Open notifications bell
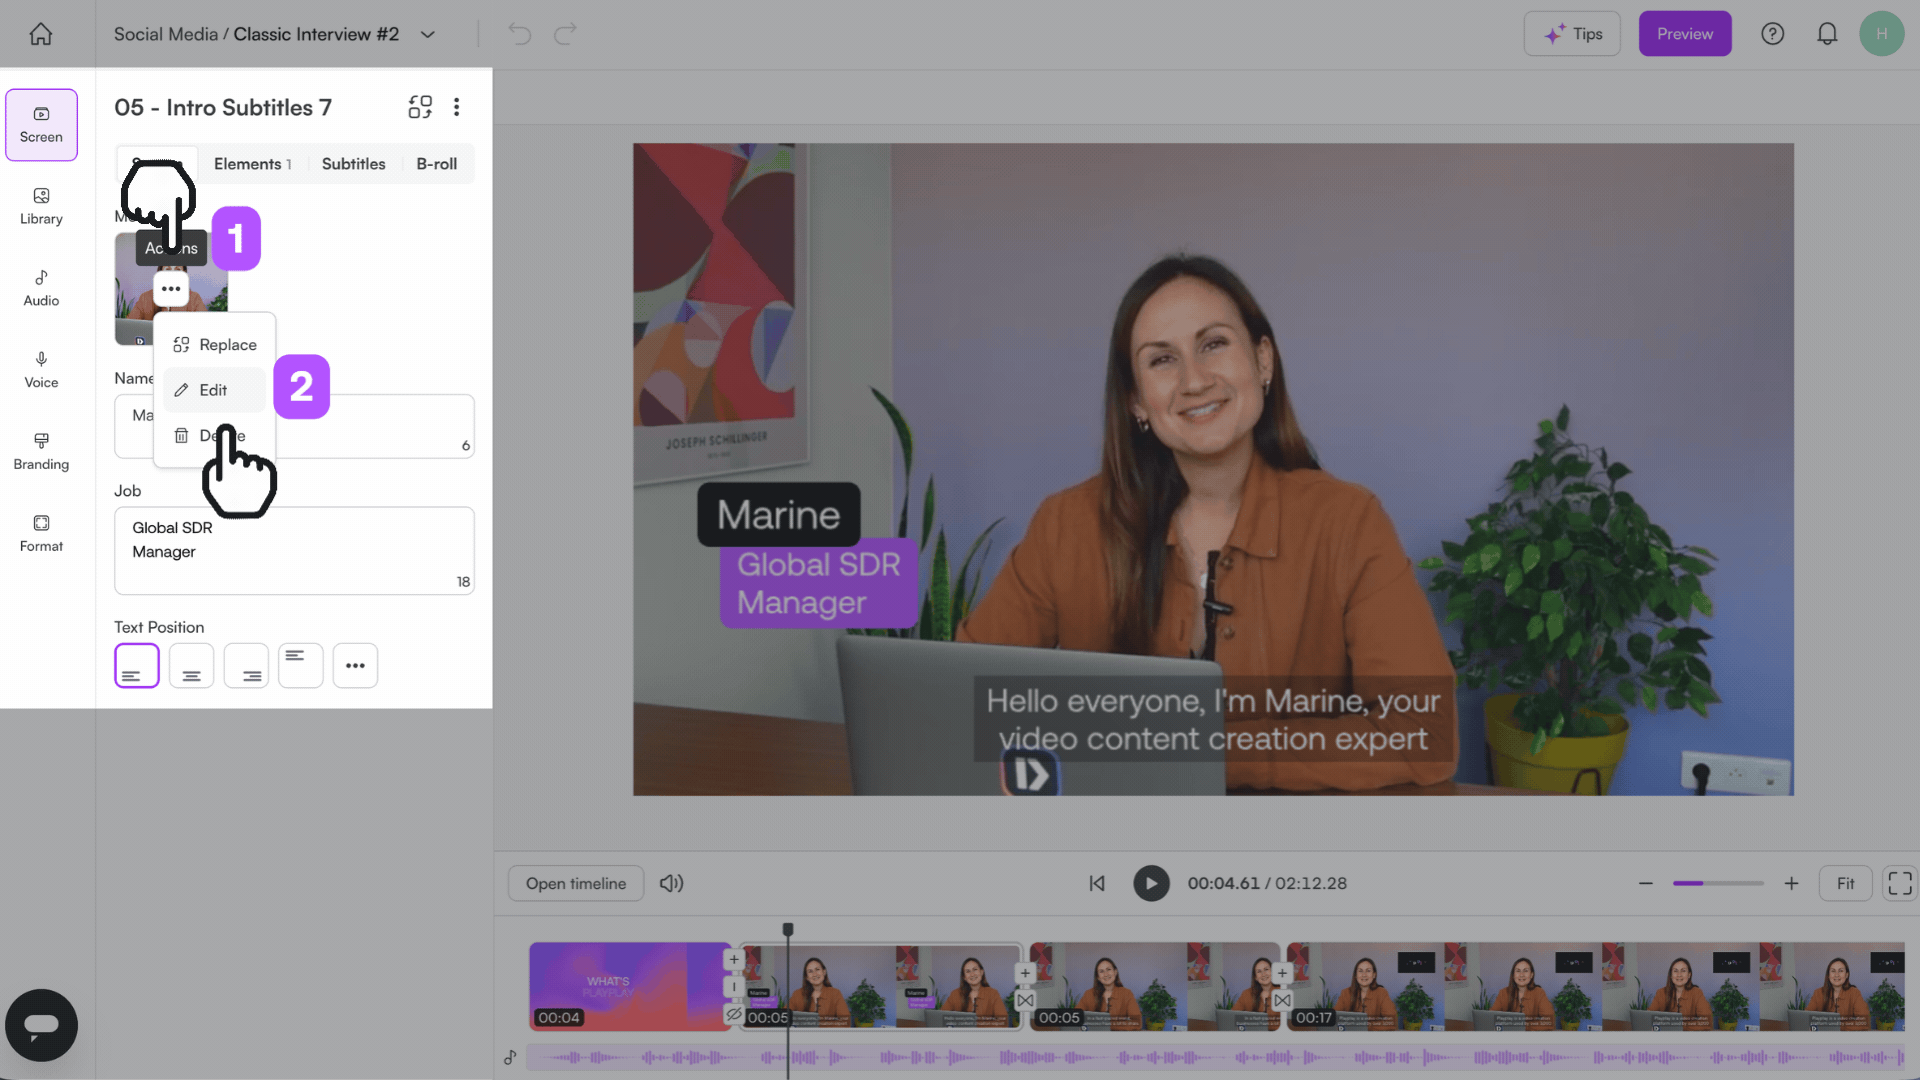The width and height of the screenshot is (1920, 1080). [1827, 34]
